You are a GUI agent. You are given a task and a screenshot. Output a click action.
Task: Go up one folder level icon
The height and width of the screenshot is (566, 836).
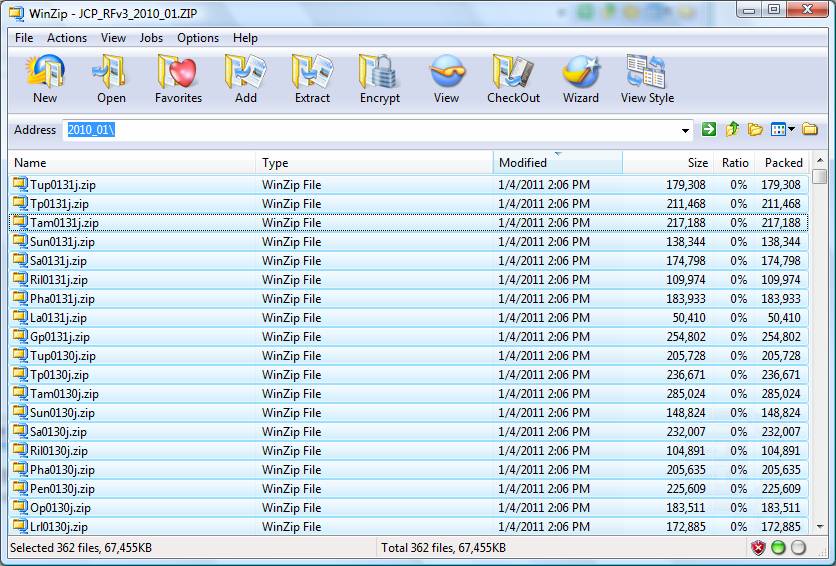click(732, 129)
